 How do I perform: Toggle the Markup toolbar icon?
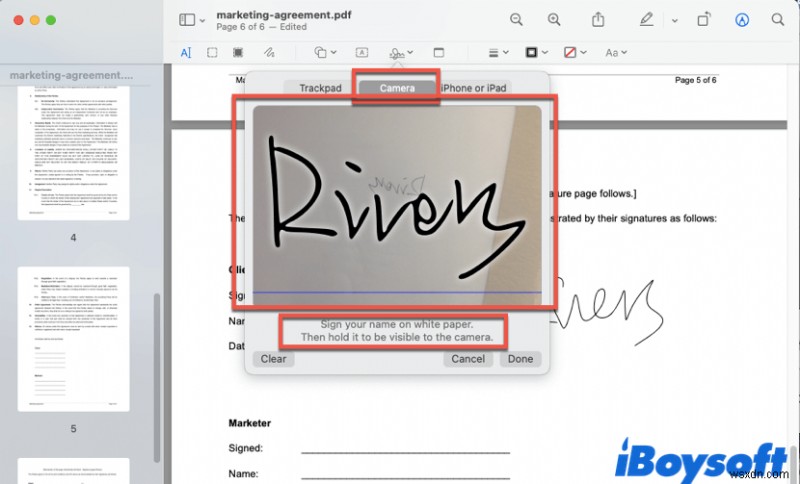[742, 20]
